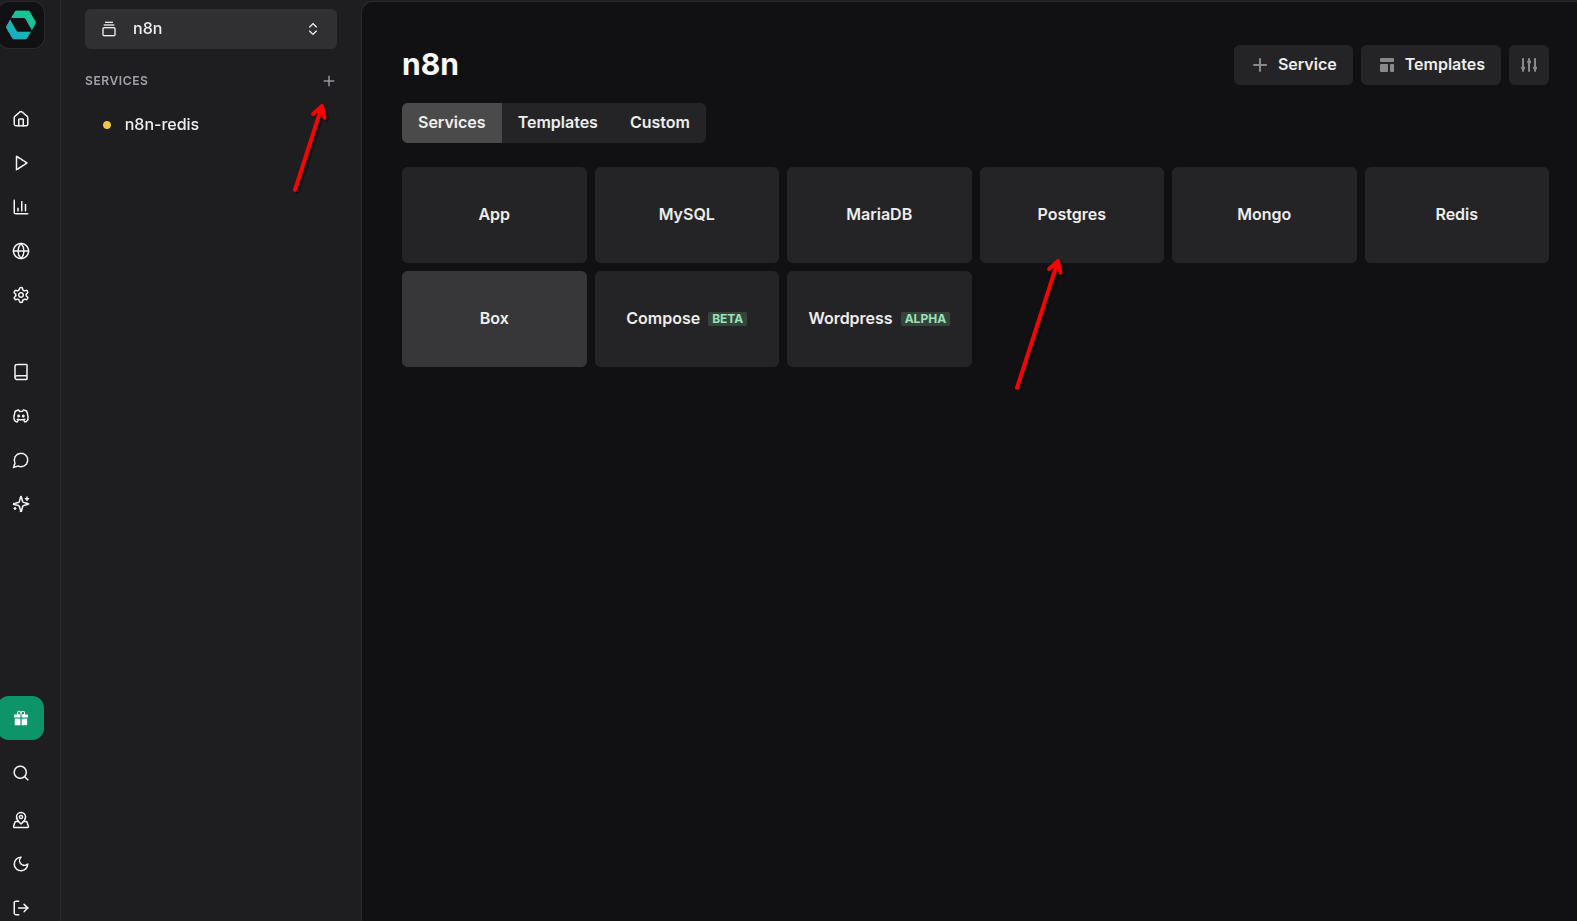Choose the MariaDB service card

879,215
